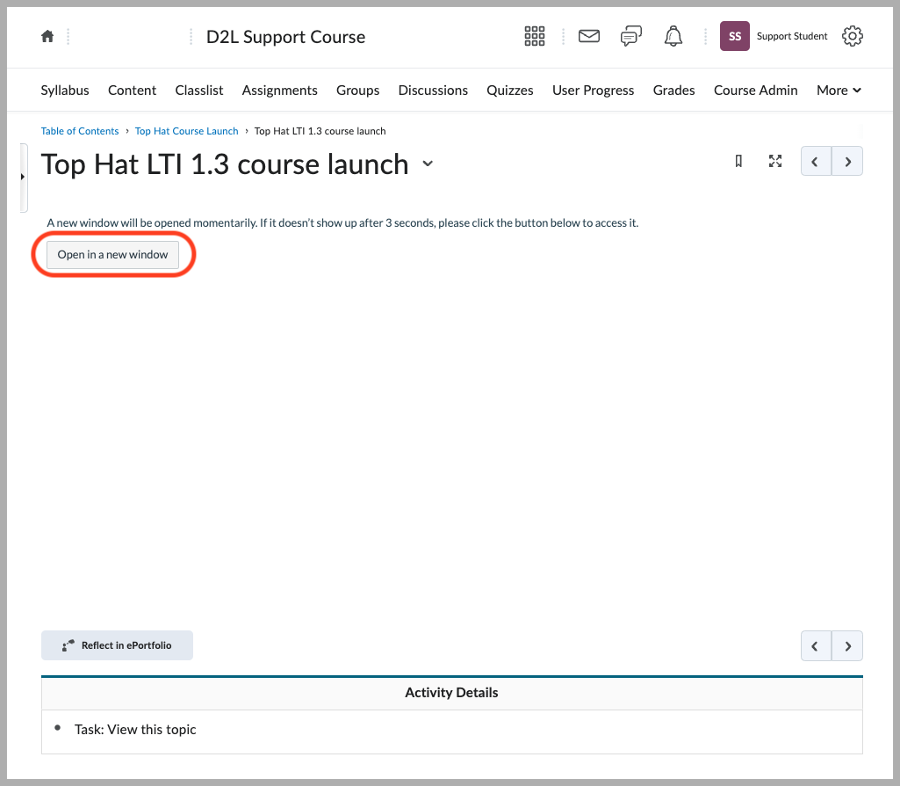900x786 pixels.
Task: Open the Top Hat LTI 1.3 title dropdown
Action: coord(428,164)
